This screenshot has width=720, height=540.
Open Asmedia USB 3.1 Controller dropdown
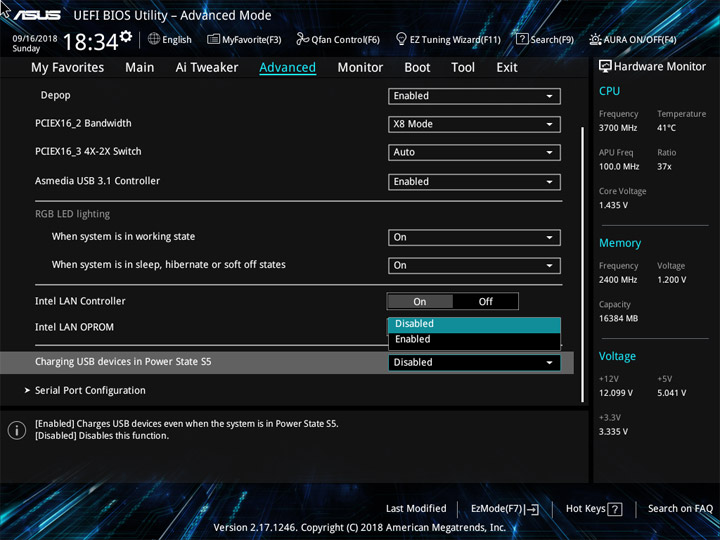474,182
